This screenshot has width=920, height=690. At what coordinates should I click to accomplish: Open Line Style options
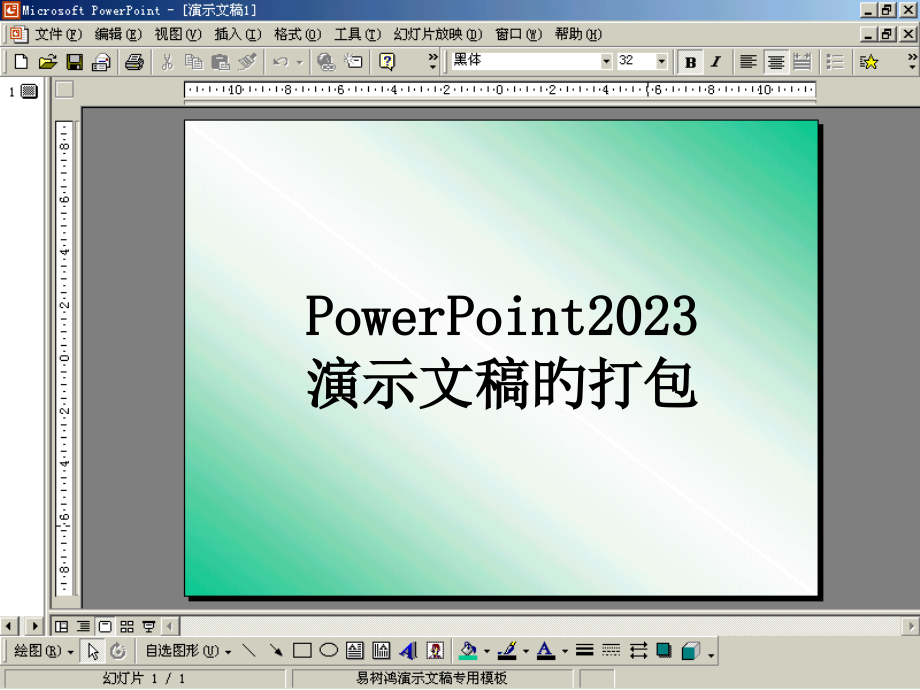pos(584,650)
